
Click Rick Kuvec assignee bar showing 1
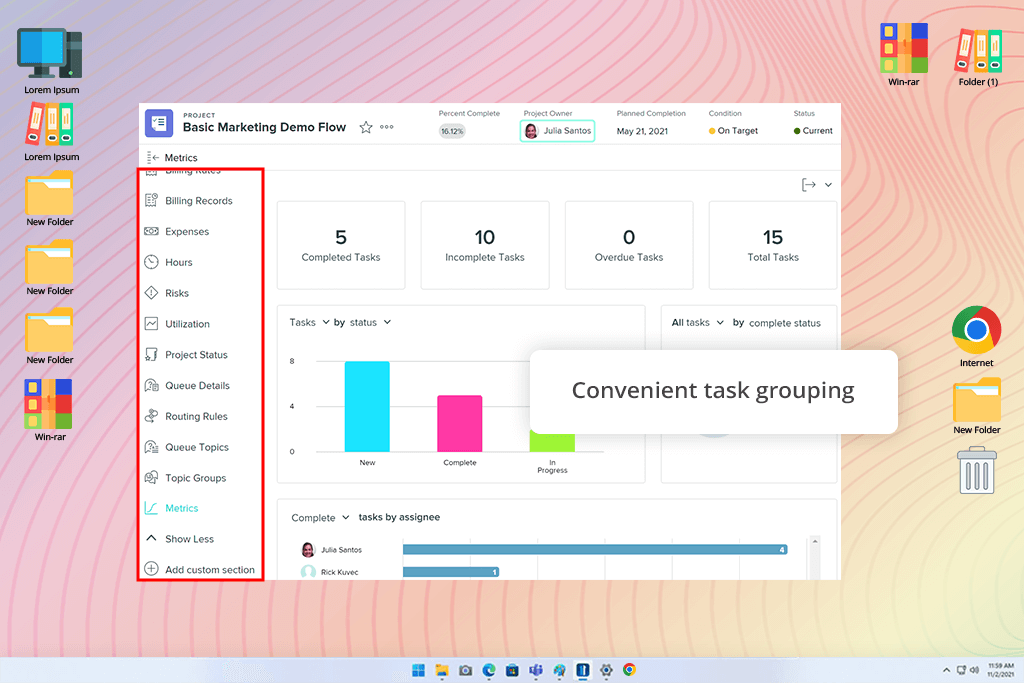[451, 572]
